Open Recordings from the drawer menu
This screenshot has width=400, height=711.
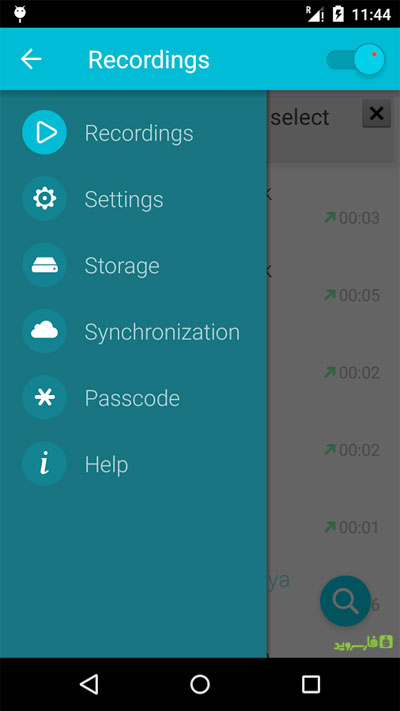pos(139,133)
